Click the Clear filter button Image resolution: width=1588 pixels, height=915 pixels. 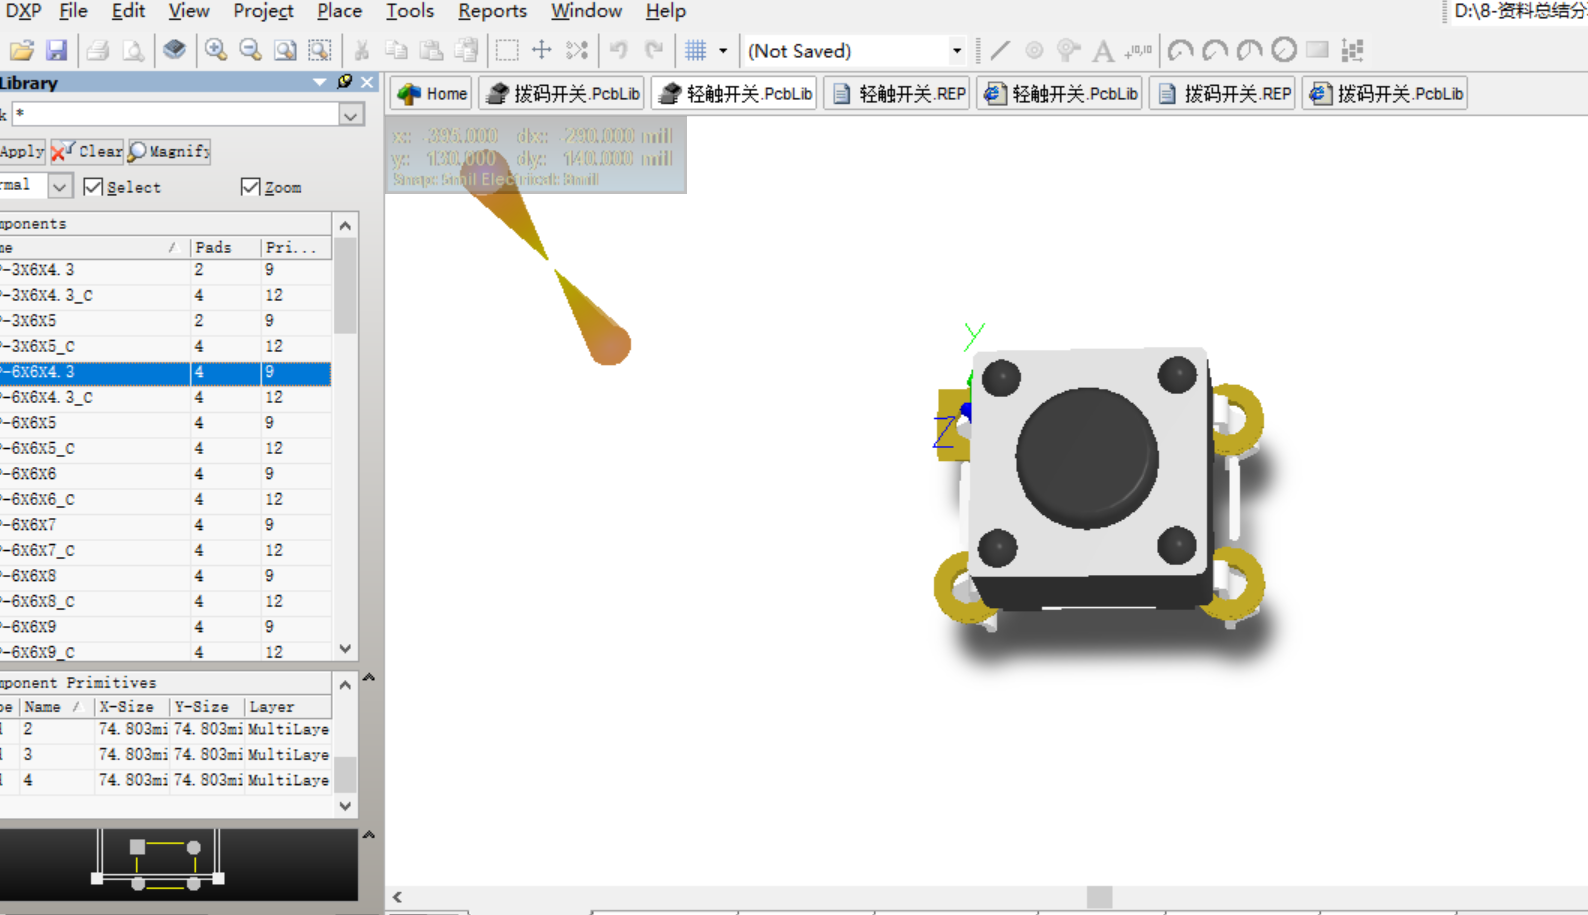[87, 151]
